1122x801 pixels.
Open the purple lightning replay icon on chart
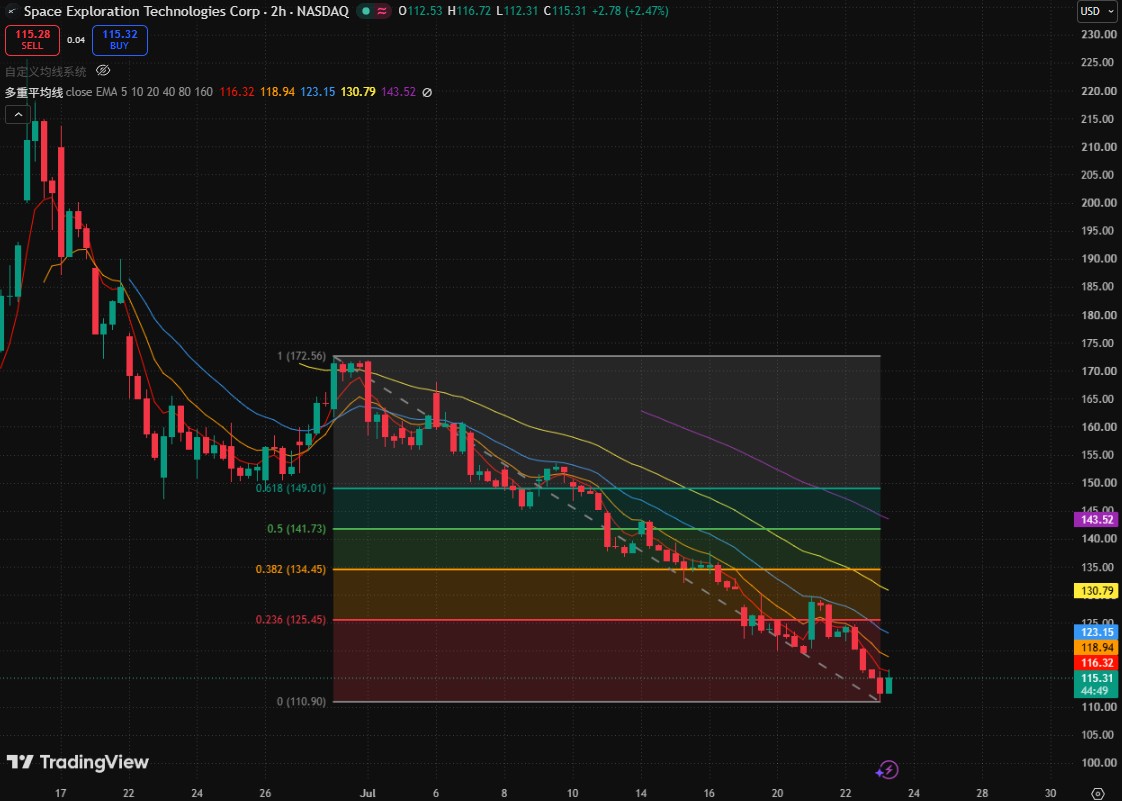[x=887, y=770]
